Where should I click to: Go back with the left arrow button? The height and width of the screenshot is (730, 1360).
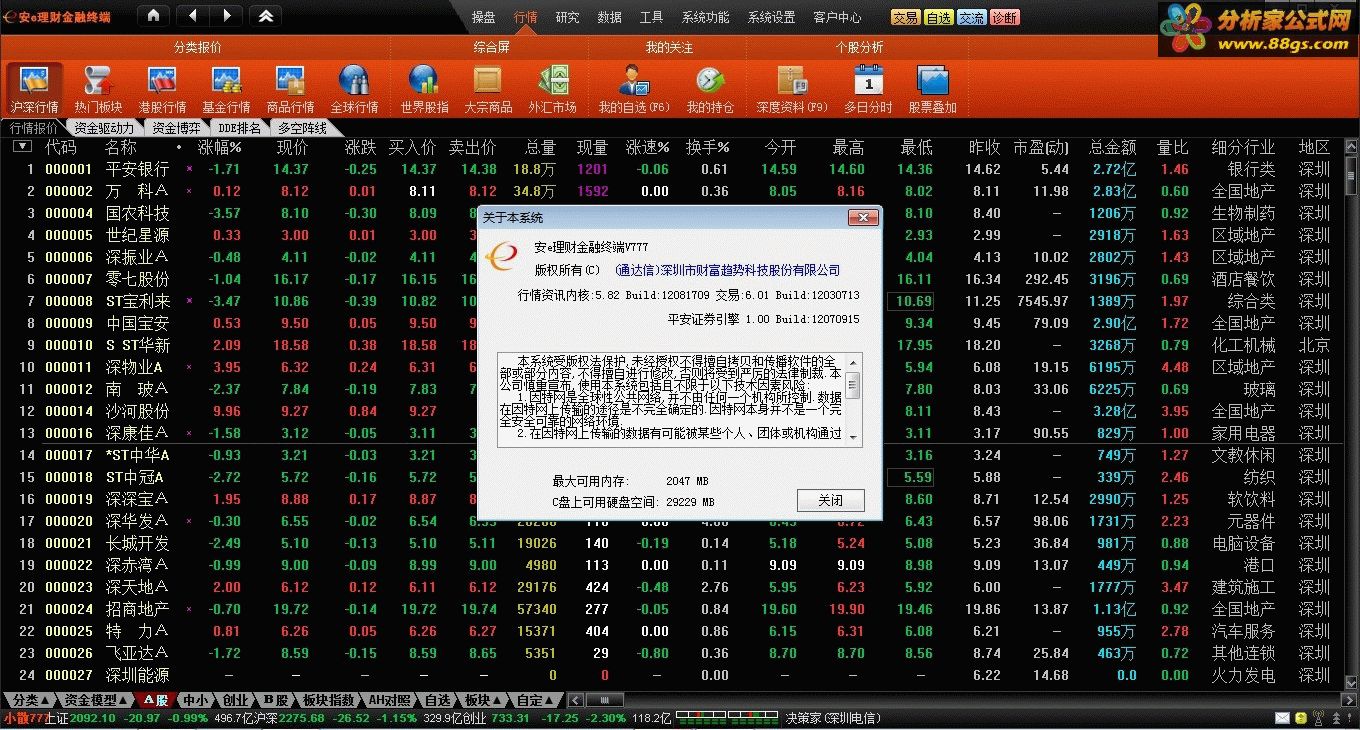(193, 15)
